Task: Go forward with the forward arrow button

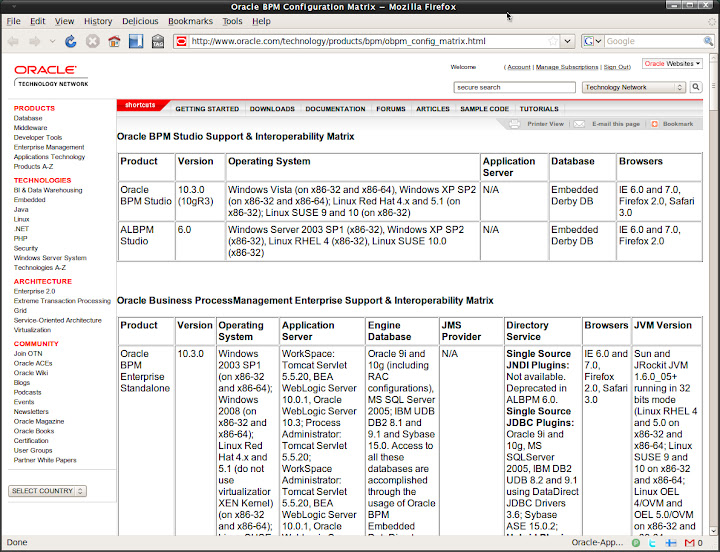Action: (x=34, y=41)
